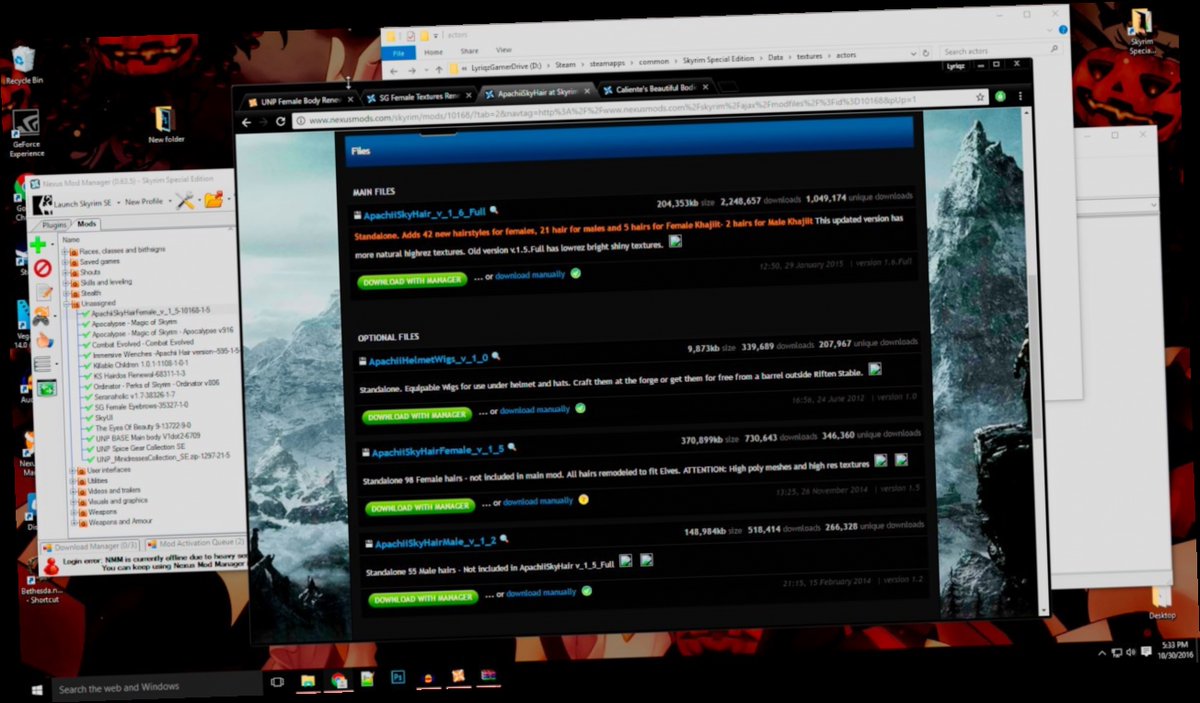Expand the Skills and leveling category
This screenshot has width=1200, height=703.
[x=67, y=283]
